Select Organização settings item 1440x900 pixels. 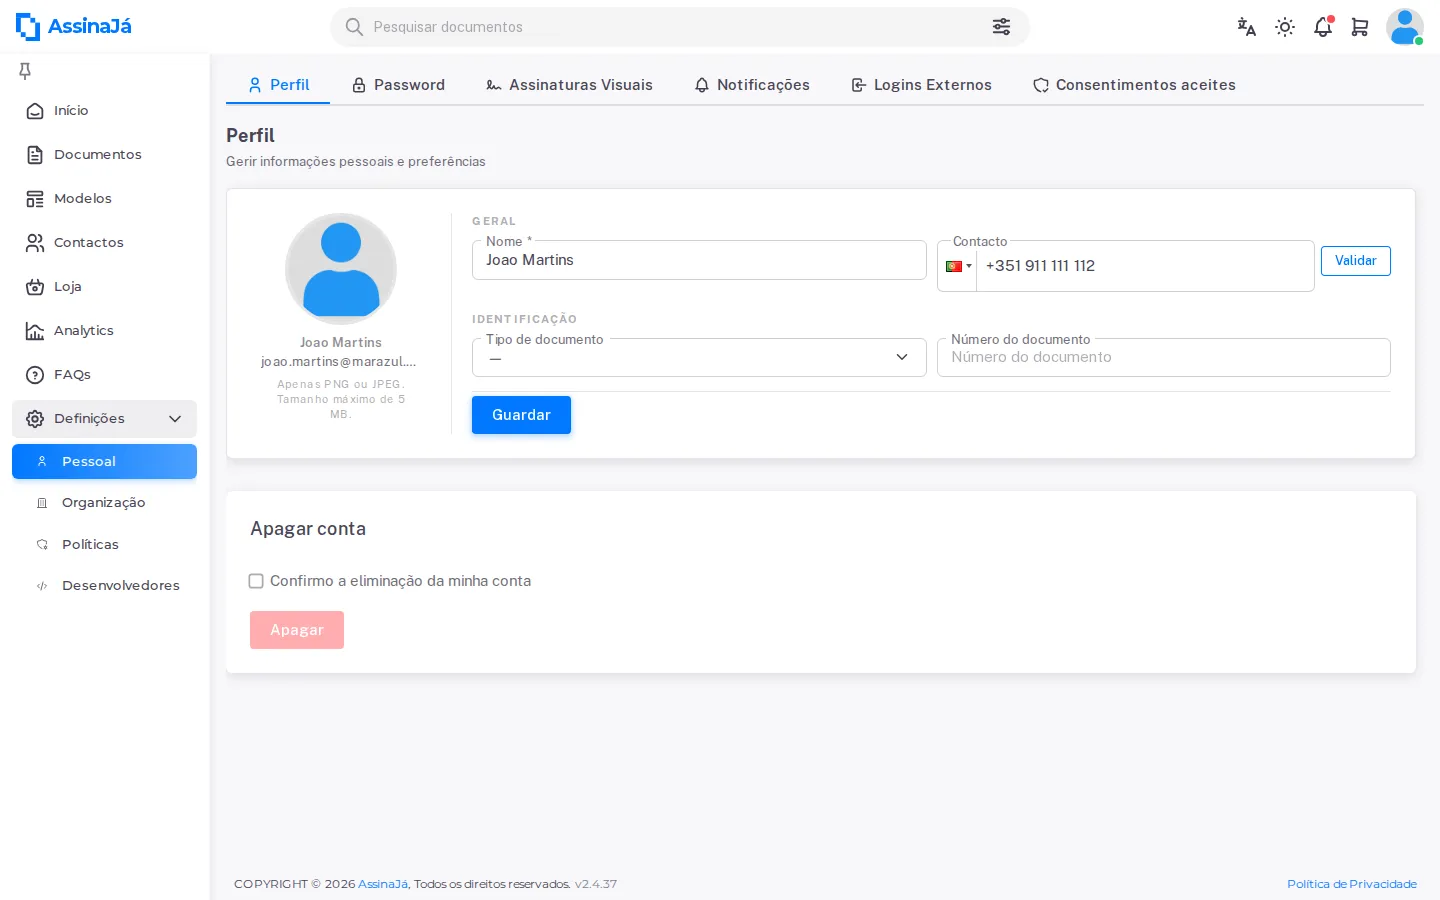pos(104,503)
